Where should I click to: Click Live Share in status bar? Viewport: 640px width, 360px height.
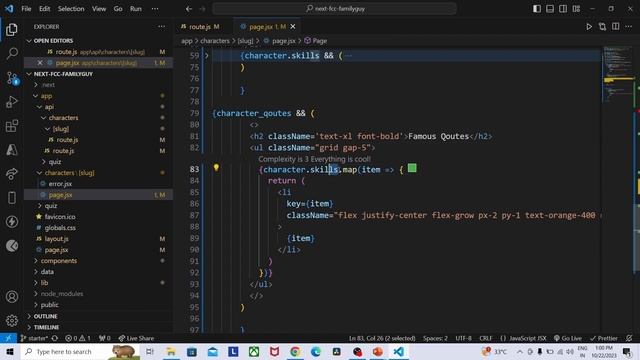point(136,338)
